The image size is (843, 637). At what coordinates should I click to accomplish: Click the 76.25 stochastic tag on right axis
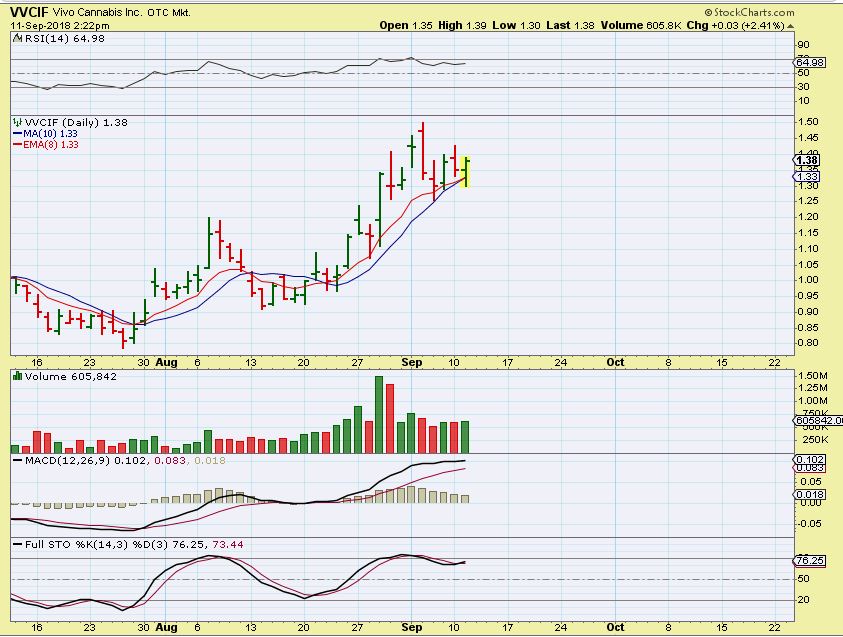tap(809, 561)
